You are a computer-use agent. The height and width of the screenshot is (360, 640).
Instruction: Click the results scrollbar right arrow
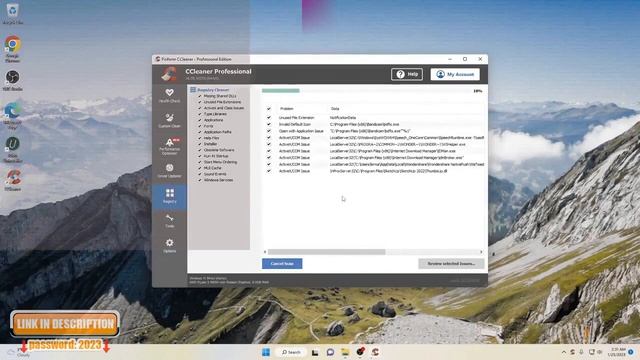click(481, 252)
